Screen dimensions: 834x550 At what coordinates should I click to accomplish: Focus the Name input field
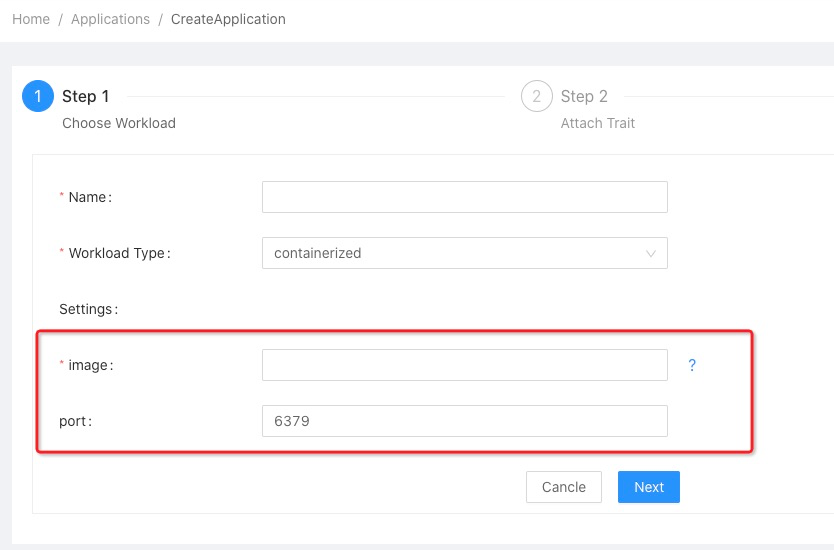coord(464,197)
